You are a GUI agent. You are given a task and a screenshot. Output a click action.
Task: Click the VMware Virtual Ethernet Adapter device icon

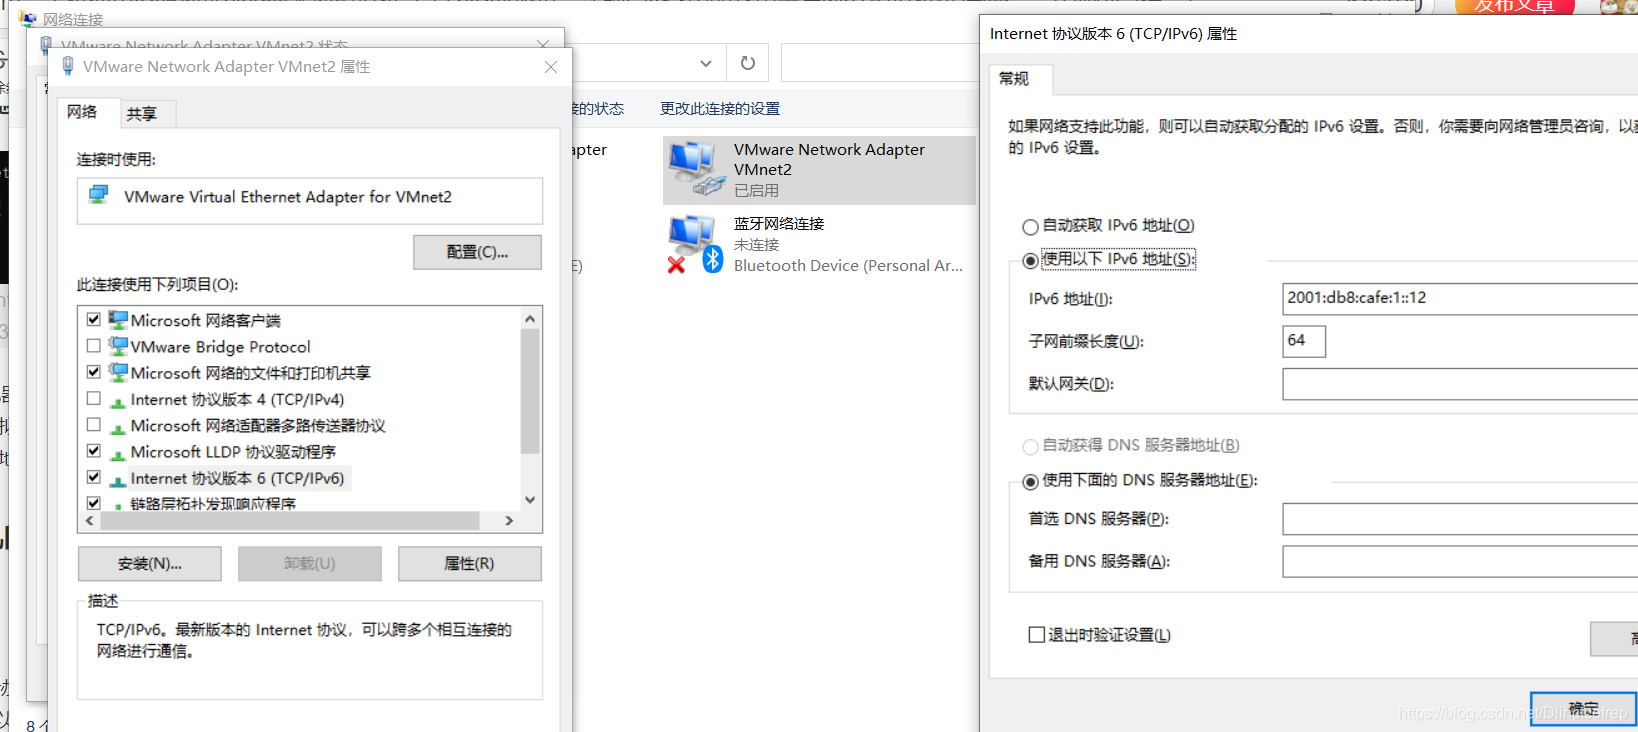[98, 195]
